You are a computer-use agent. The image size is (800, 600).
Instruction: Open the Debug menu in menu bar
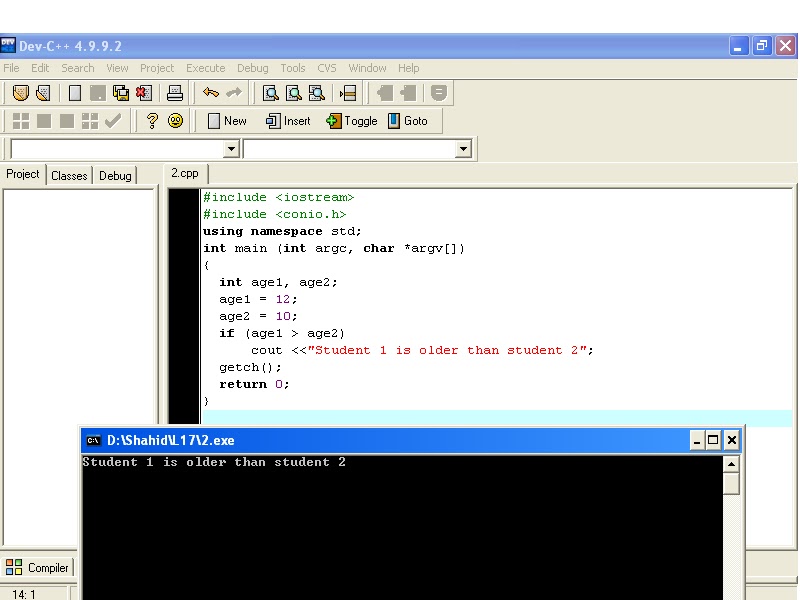tap(253, 68)
